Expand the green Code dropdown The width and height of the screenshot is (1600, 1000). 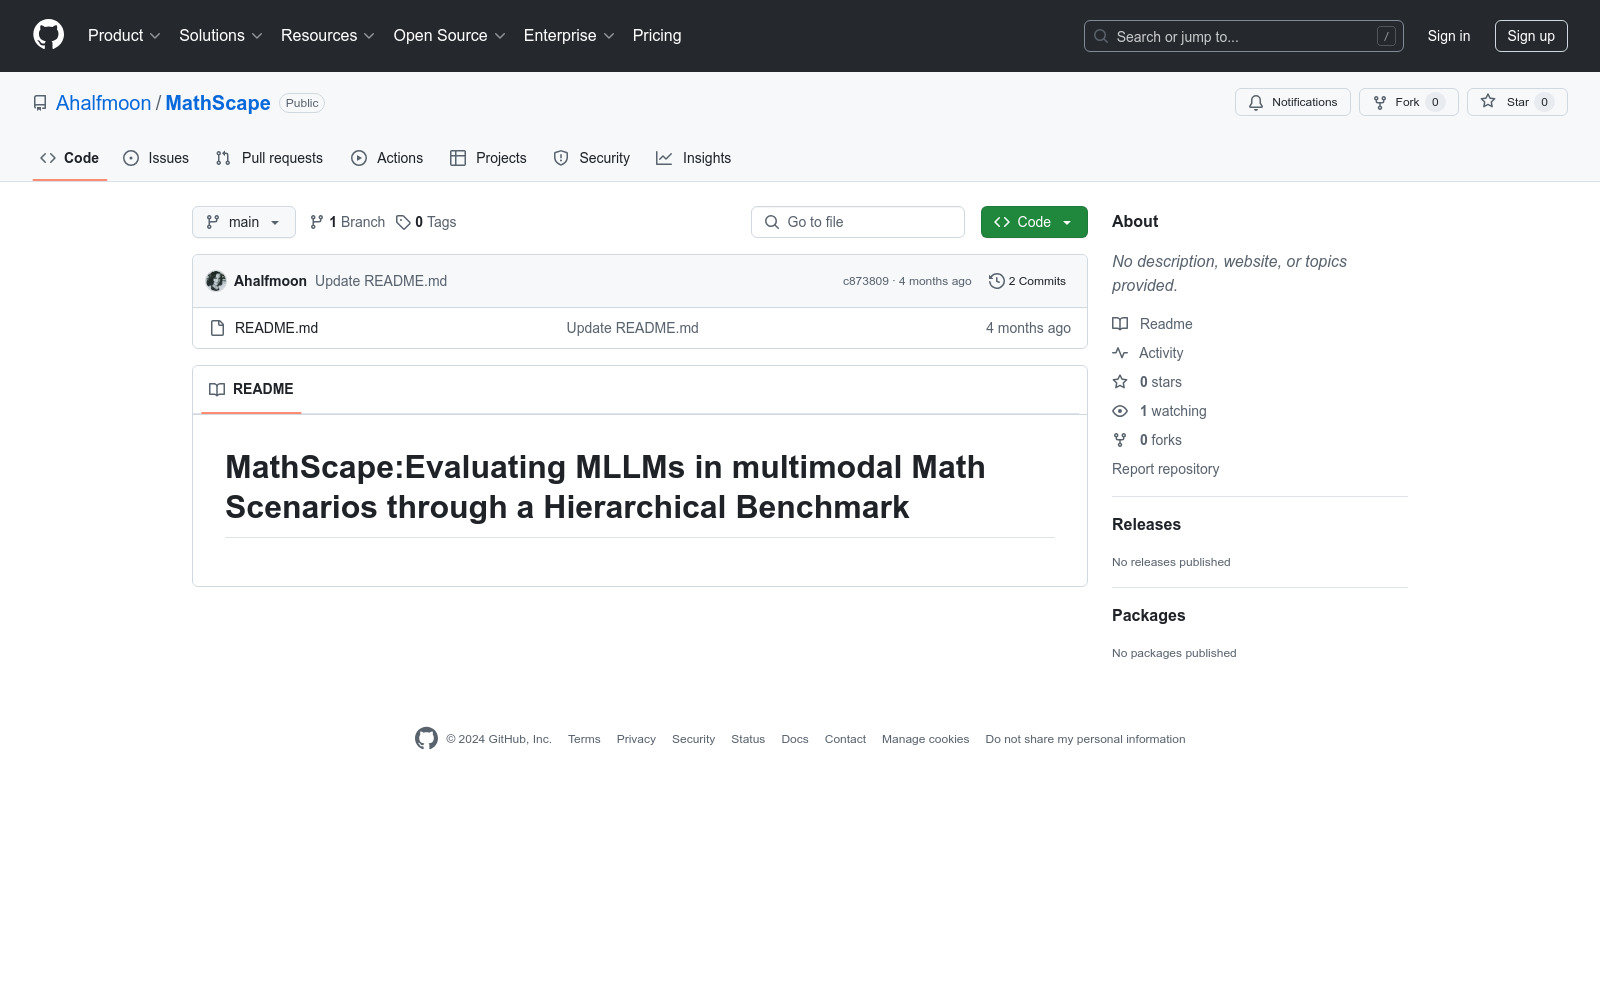click(1034, 222)
